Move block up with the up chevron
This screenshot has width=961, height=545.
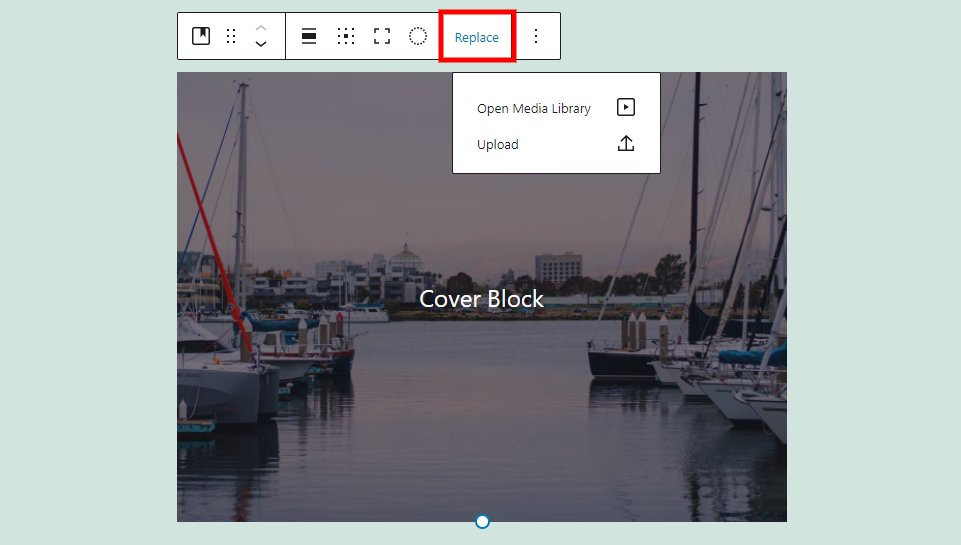click(x=261, y=28)
